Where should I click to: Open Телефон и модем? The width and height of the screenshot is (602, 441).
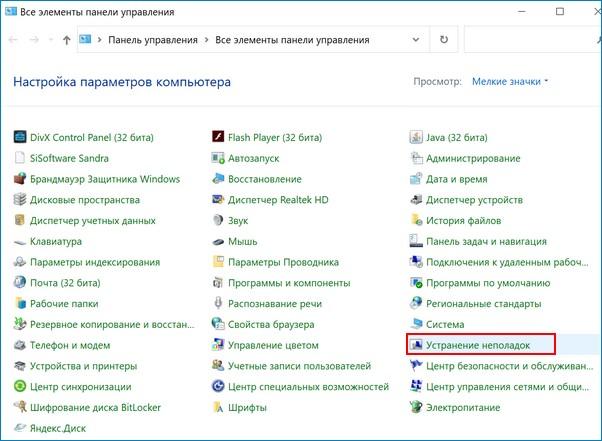[x=70, y=345]
